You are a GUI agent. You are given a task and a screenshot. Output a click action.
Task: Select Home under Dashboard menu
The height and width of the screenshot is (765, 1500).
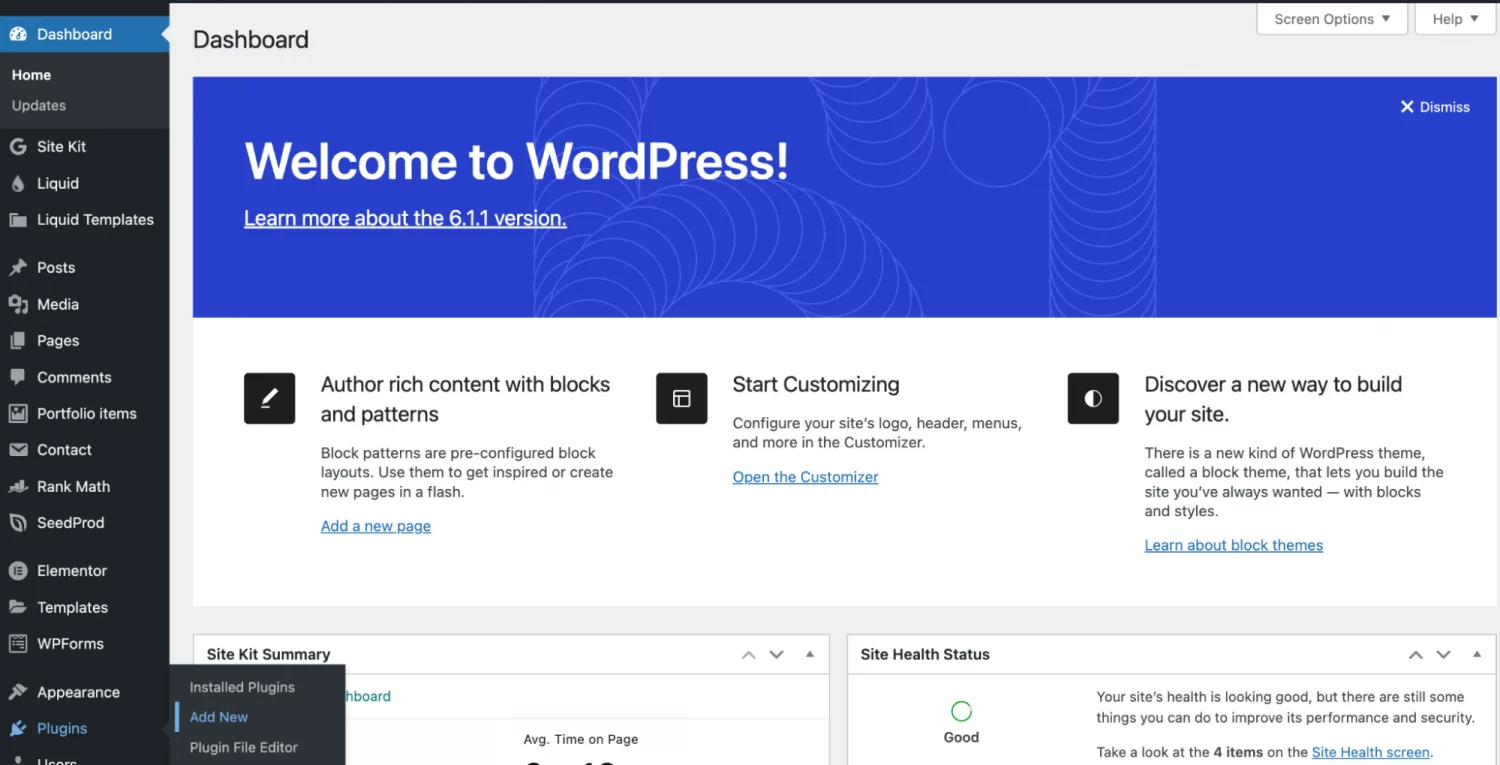[x=31, y=75]
